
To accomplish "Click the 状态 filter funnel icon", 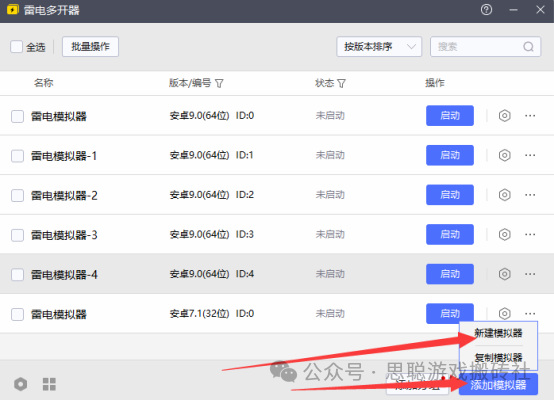I will (341, 83).
